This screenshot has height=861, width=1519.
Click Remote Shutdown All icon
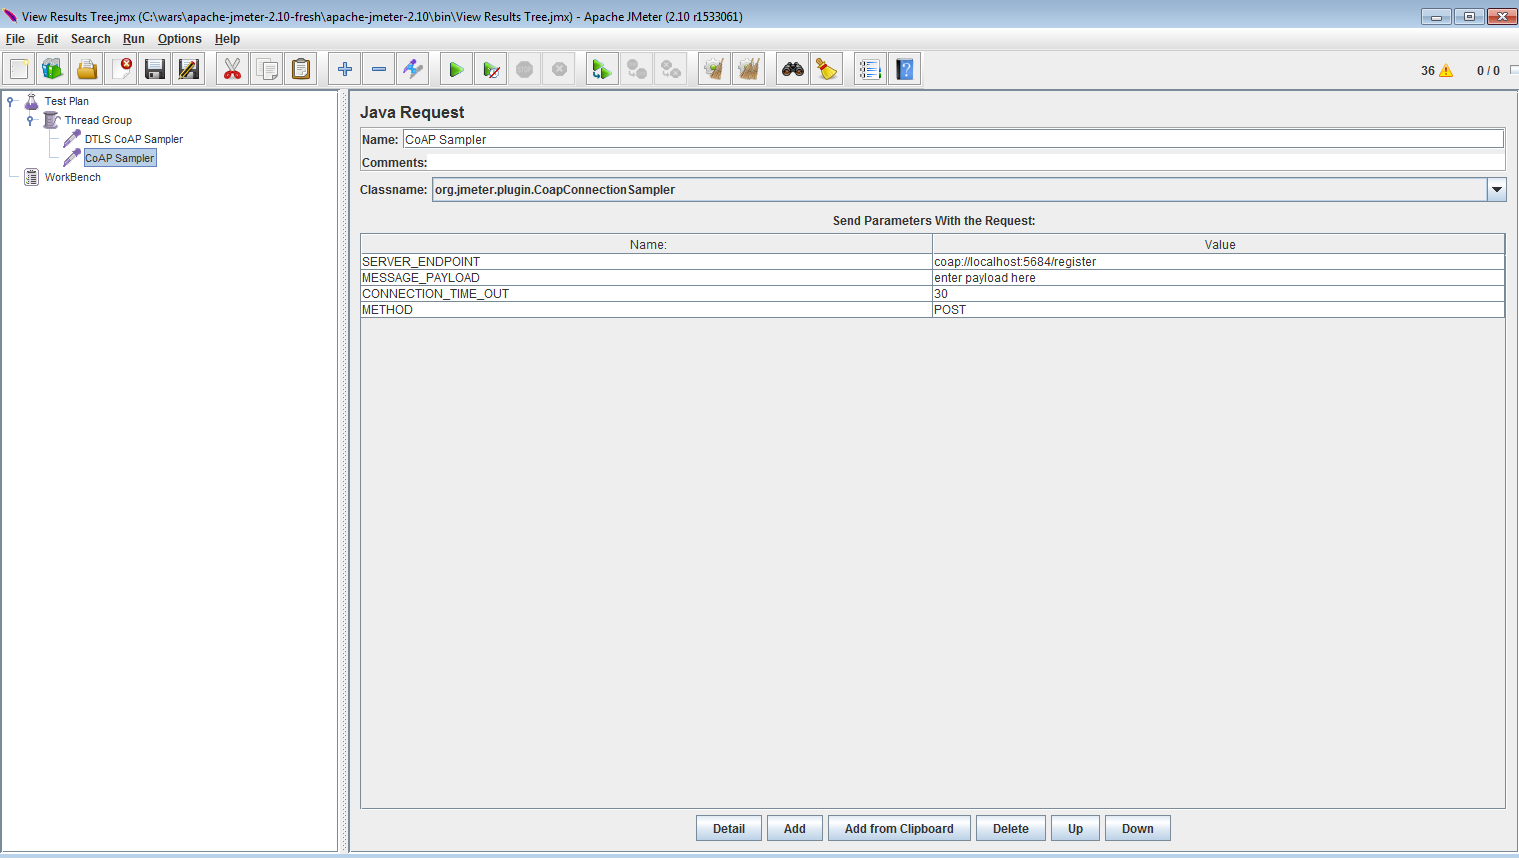click(671, 69)
